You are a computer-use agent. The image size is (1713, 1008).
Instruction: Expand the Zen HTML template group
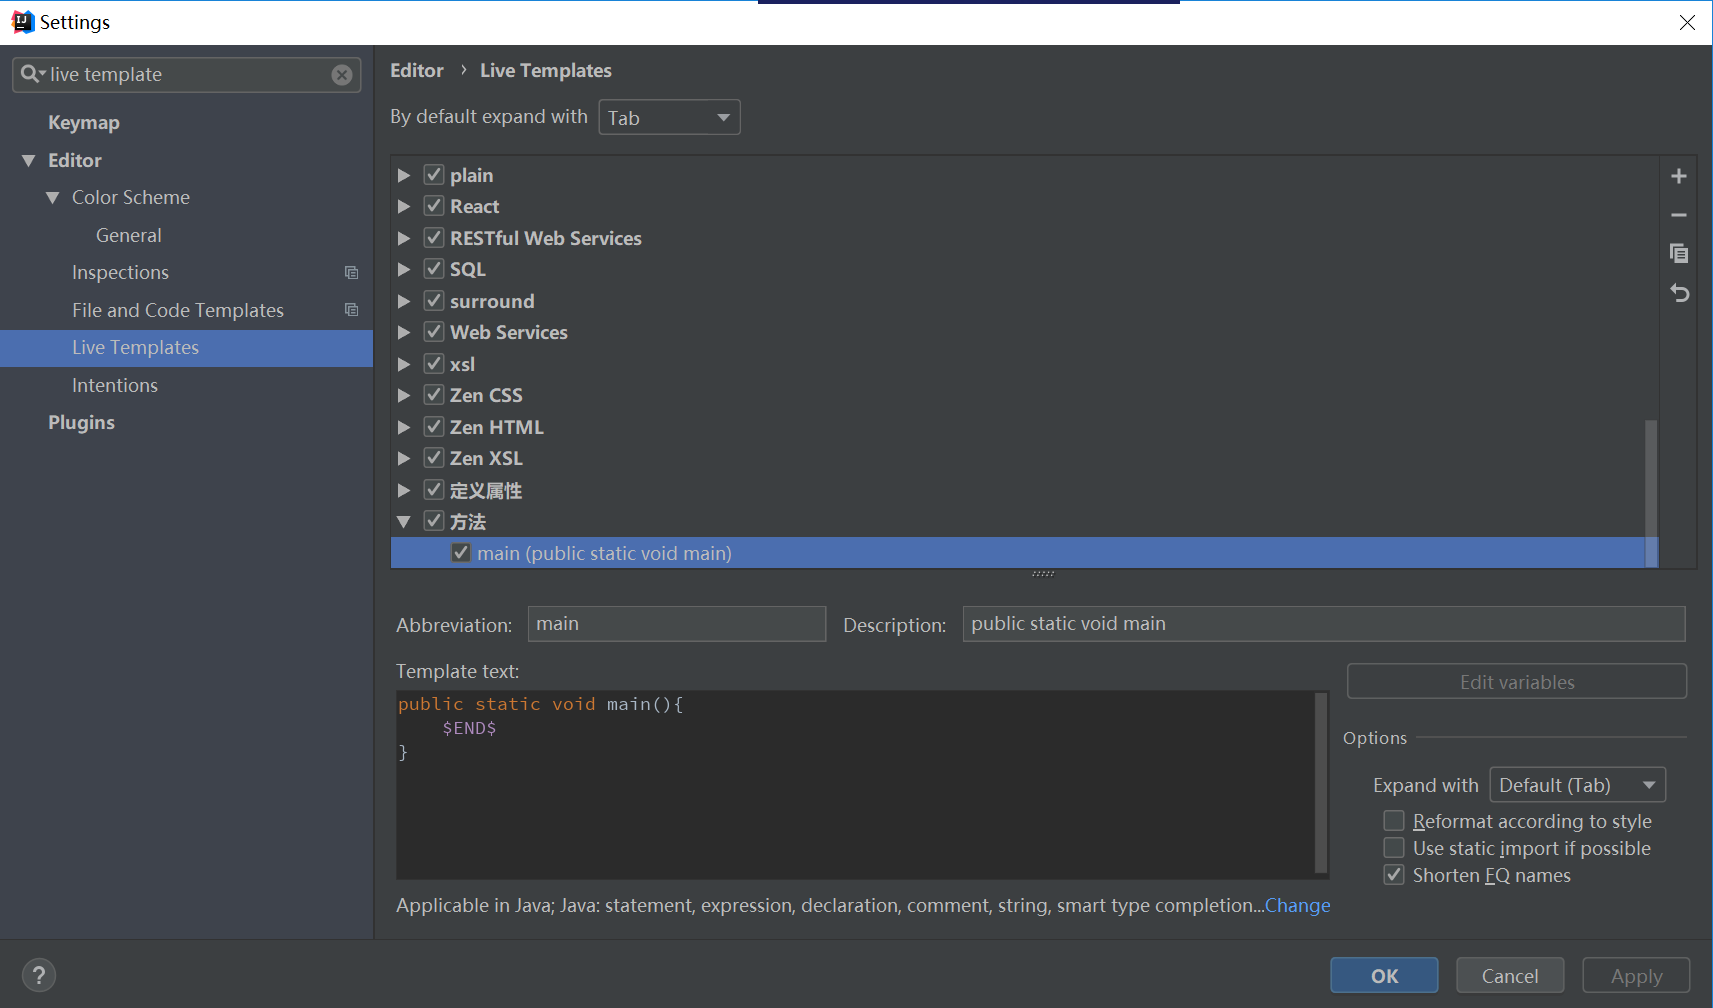pos(404,427)
